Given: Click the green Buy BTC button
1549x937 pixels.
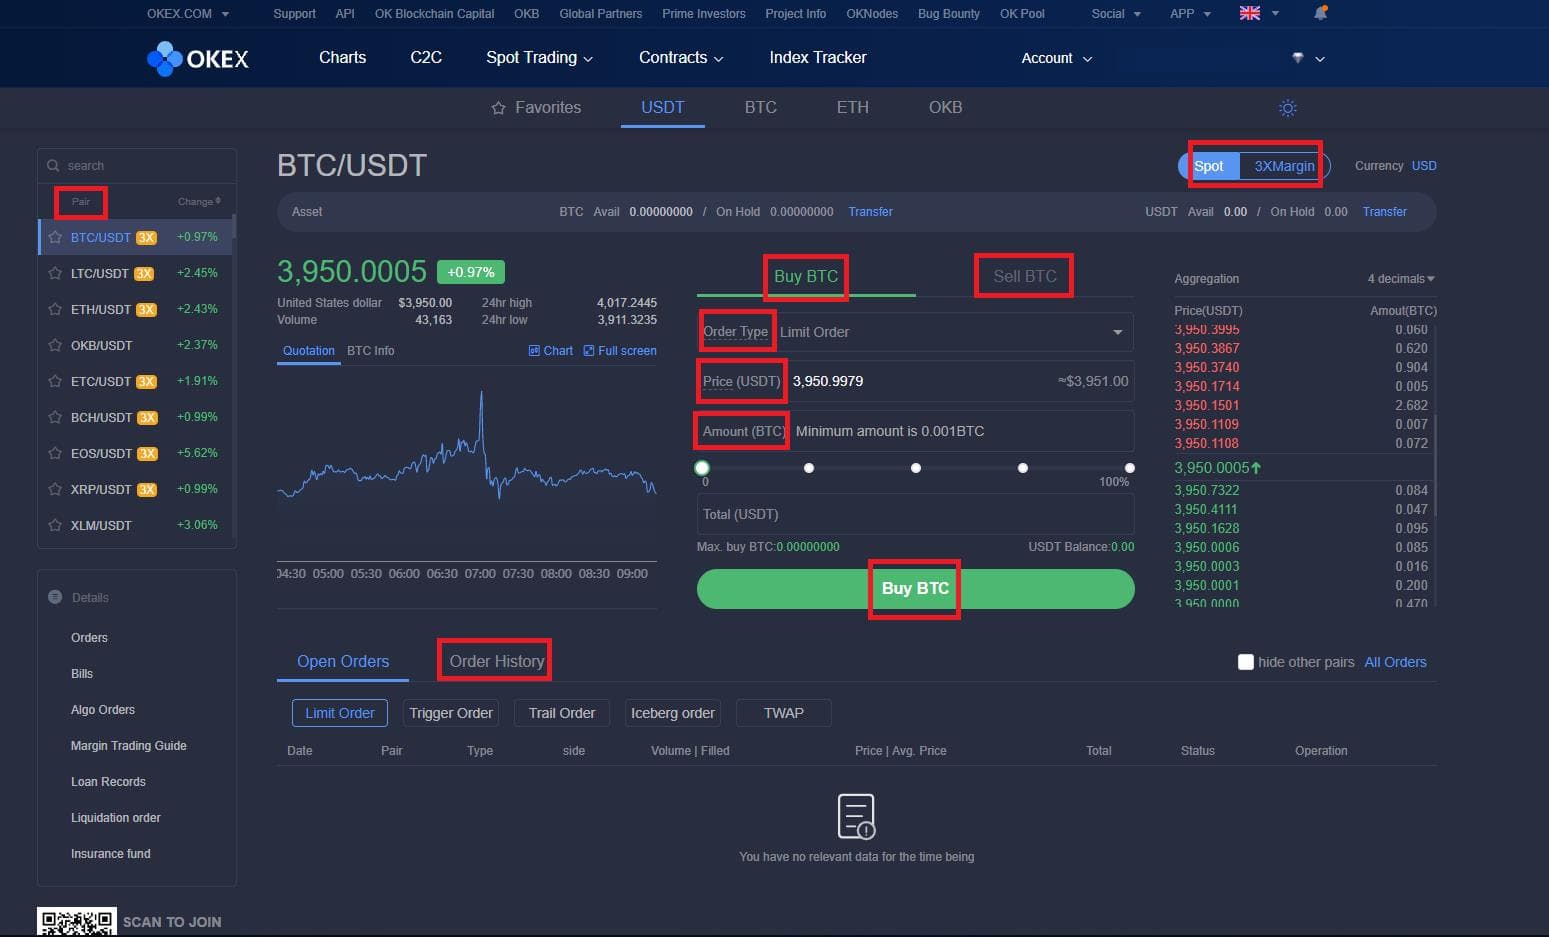Looking at the screenshot, I should pos(915,589).
